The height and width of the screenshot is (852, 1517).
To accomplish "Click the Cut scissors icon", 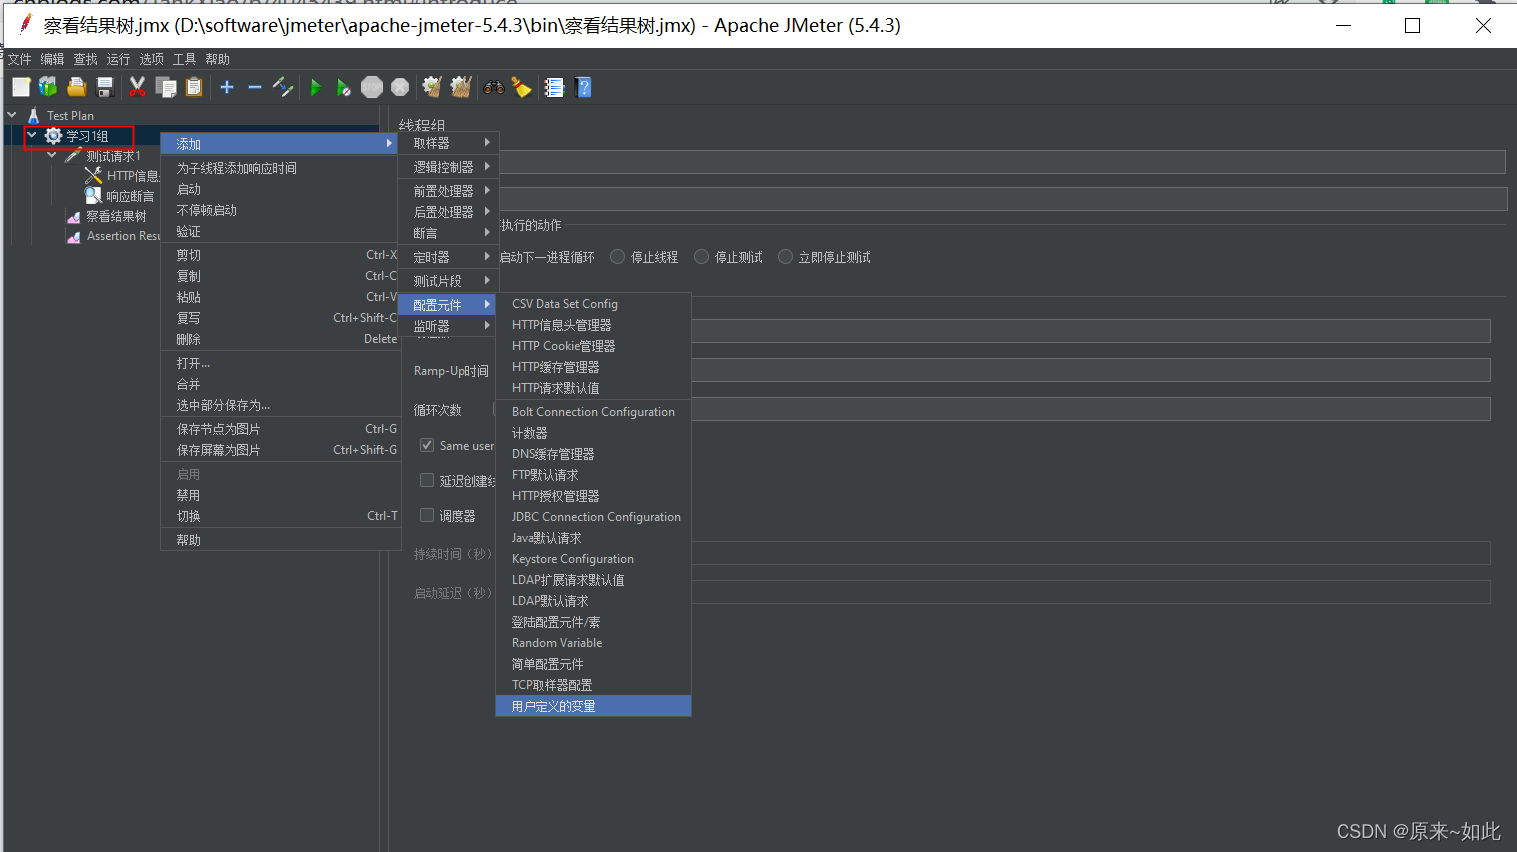I will click(x=138, y=88).
